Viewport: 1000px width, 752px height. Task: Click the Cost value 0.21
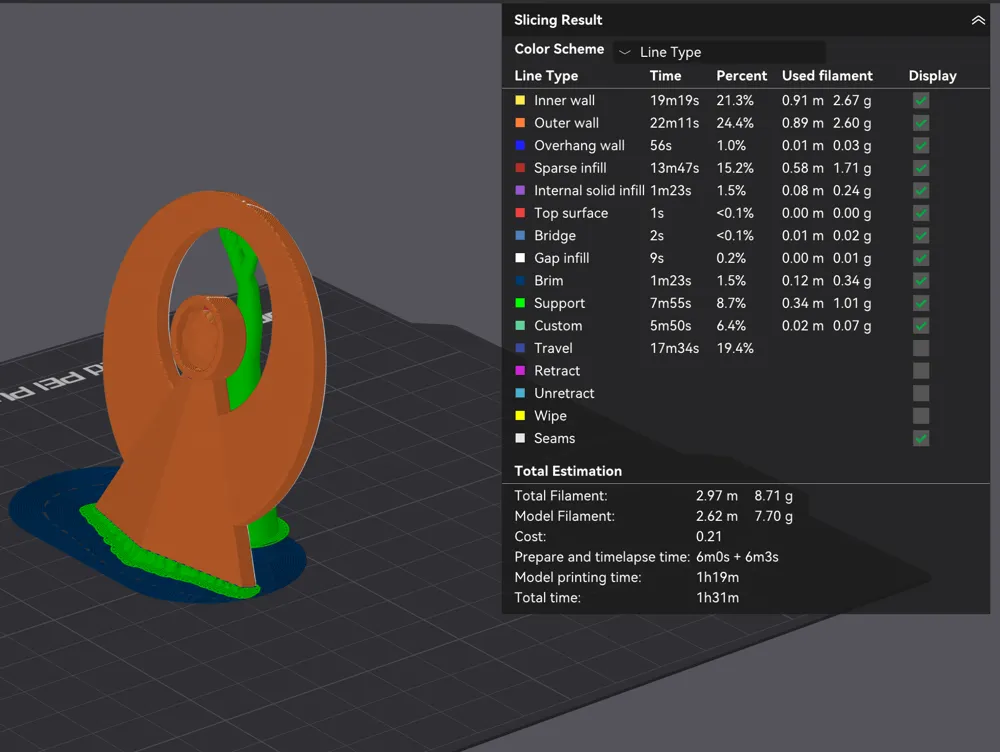click(x=709, y=536)
